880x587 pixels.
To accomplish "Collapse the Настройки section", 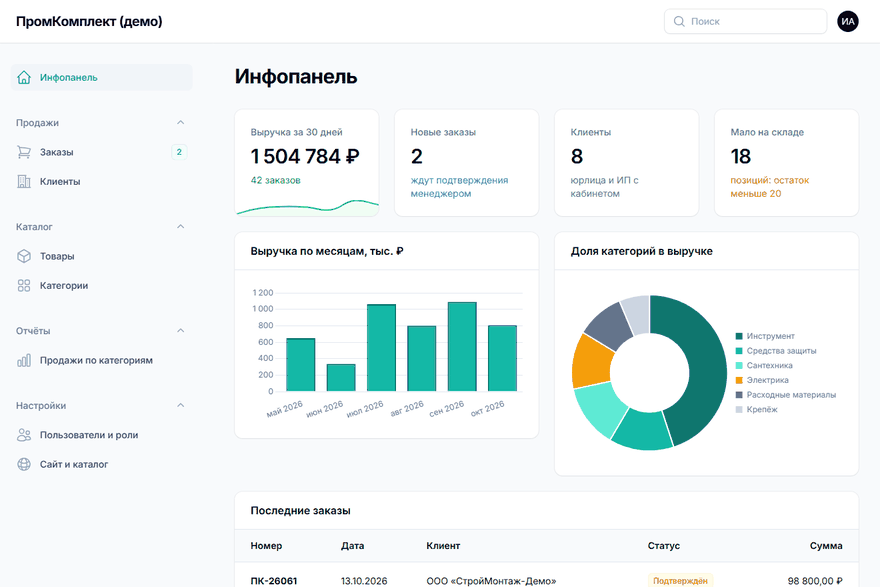I will [180, 405].
